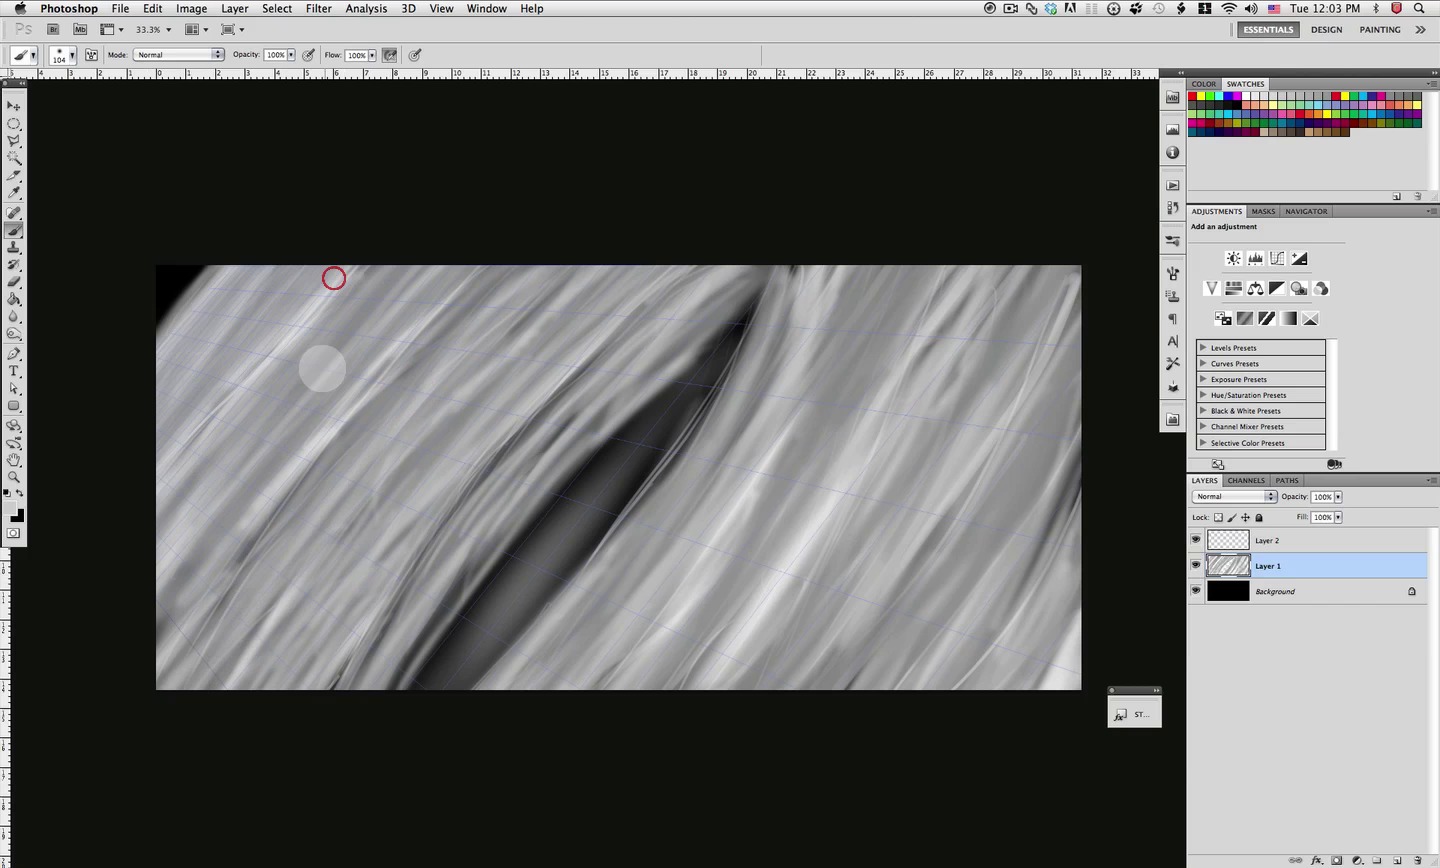Screen dimensions: 1440x868
Task: Toggle lock image pixels
Action: coord(1232,517)
